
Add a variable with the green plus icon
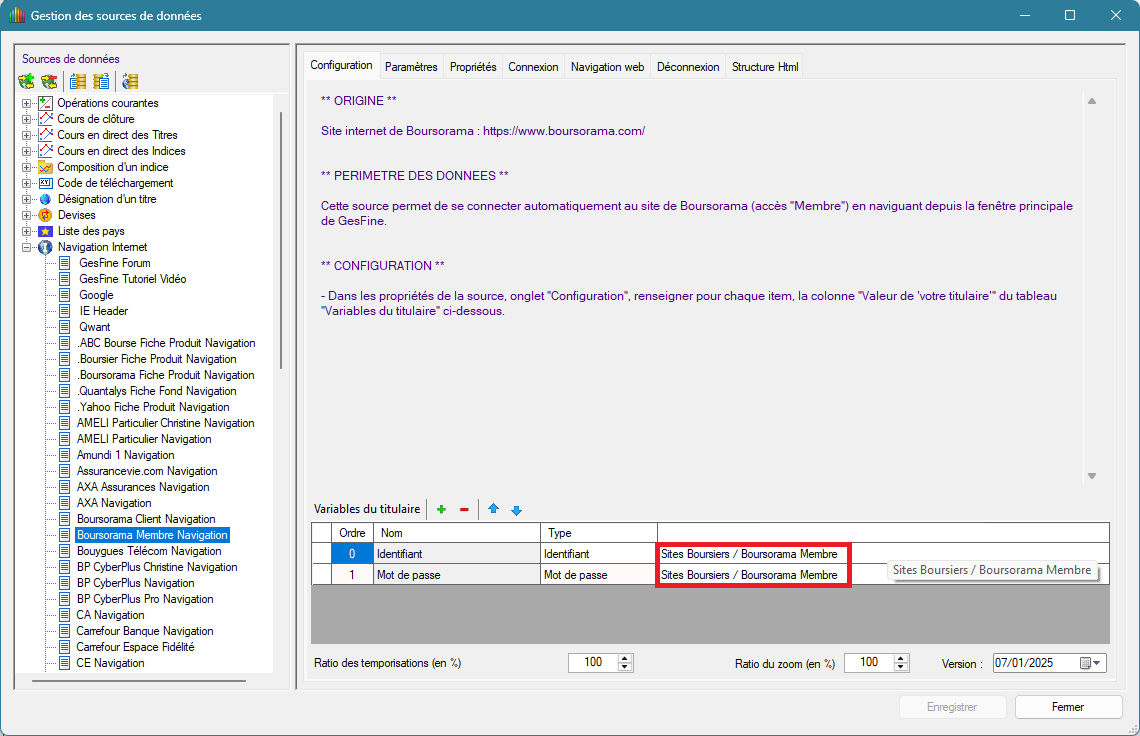coord(441,510)
